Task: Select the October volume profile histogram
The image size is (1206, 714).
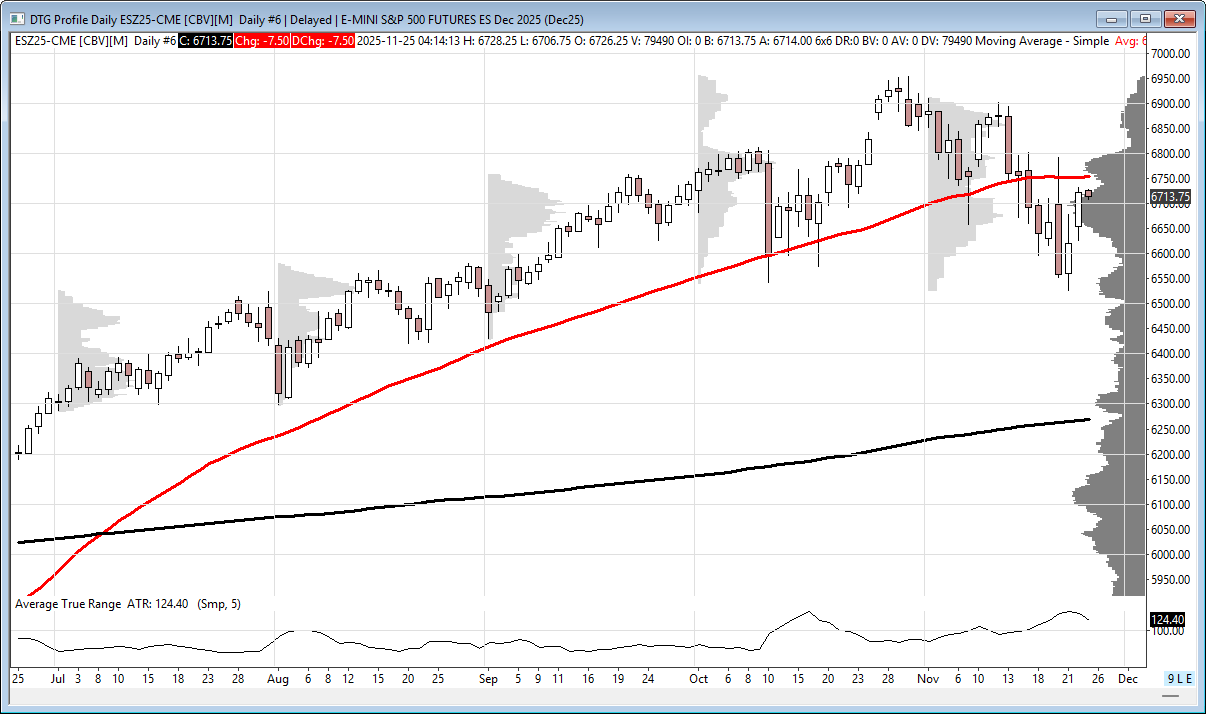Action: [712, 180]
